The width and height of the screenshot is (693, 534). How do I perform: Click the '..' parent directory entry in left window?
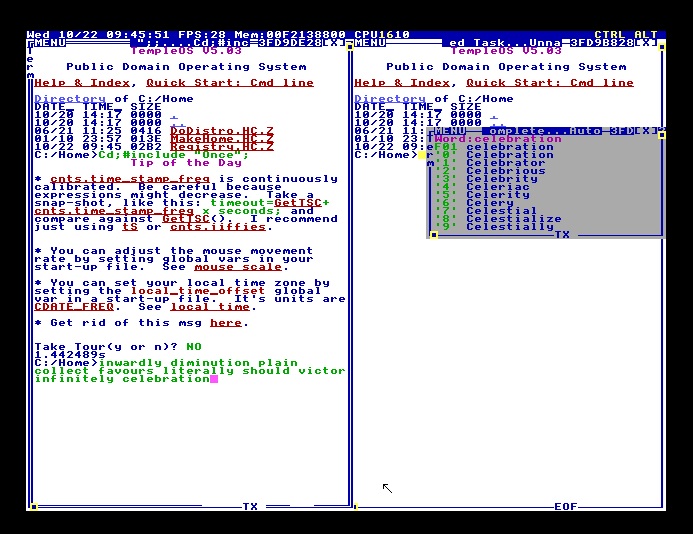pyautogui.click(x=178, y=124)
